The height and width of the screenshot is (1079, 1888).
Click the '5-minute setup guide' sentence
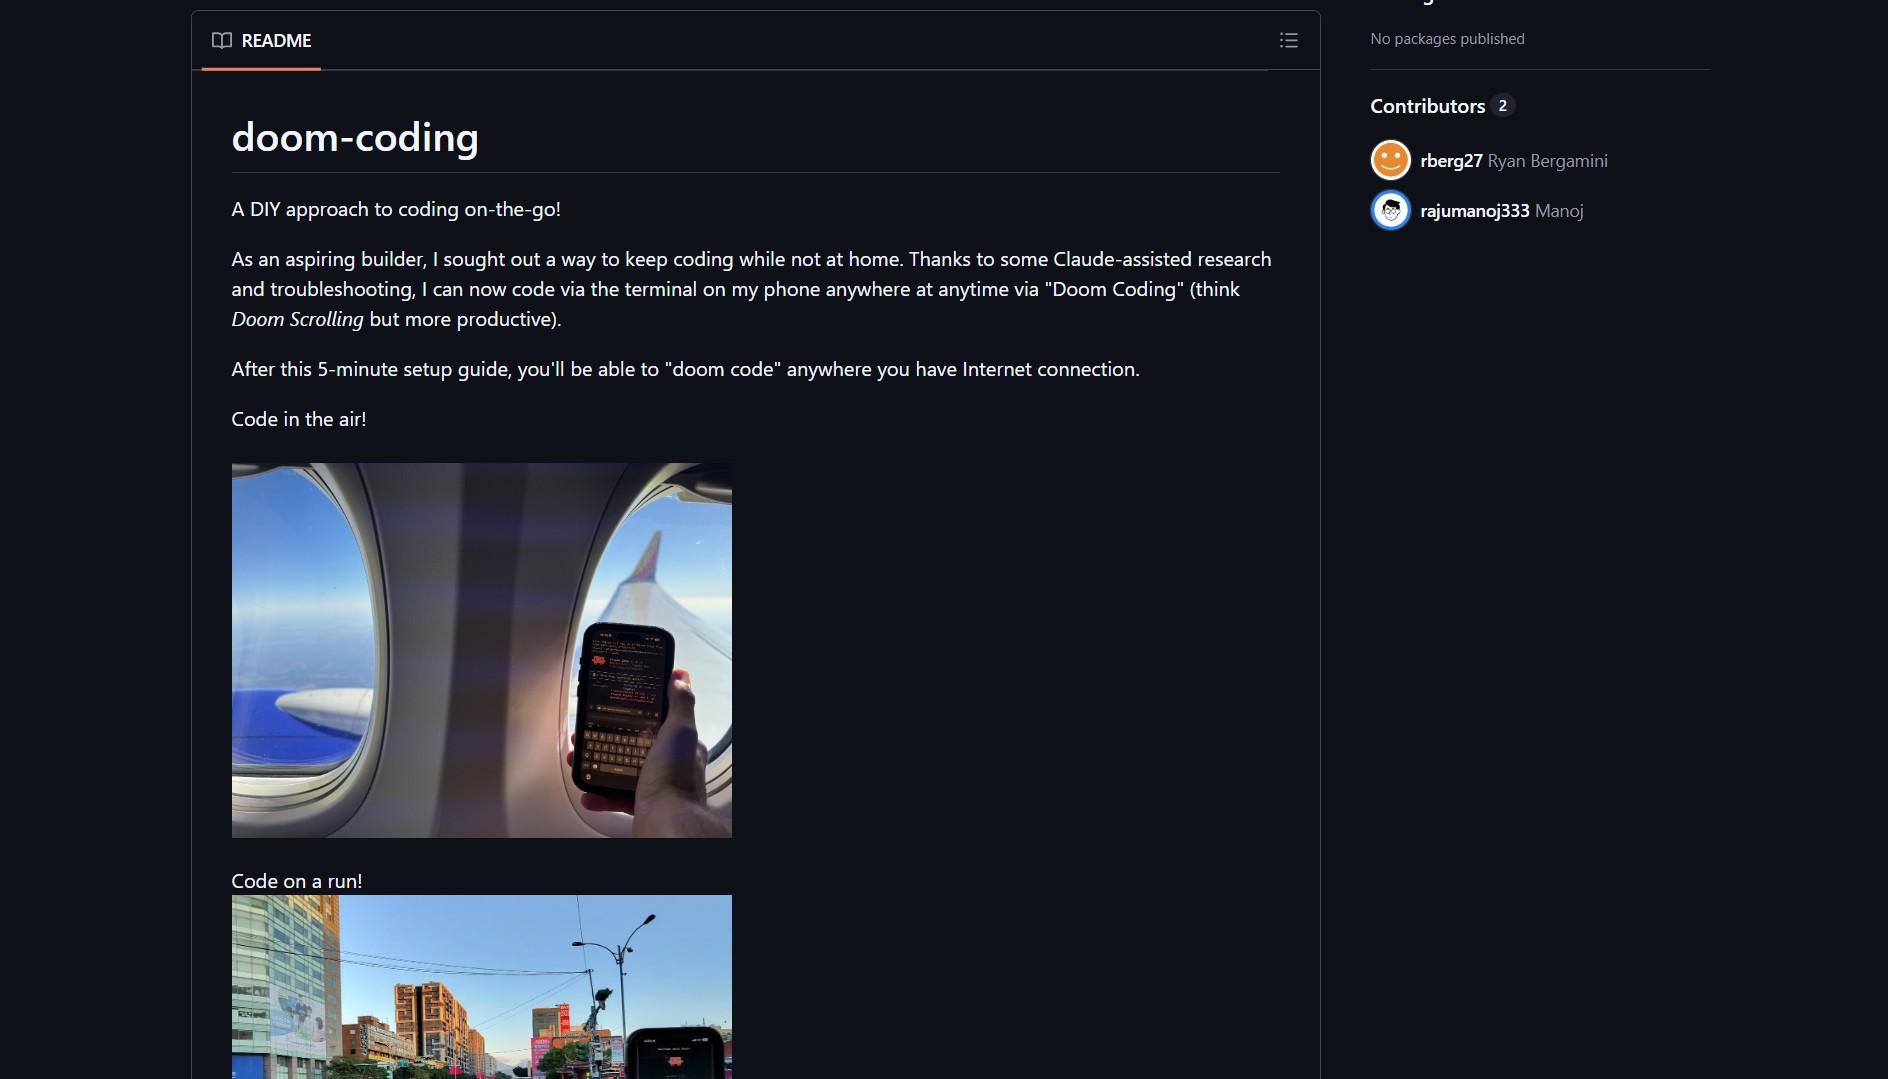(685, 369)
